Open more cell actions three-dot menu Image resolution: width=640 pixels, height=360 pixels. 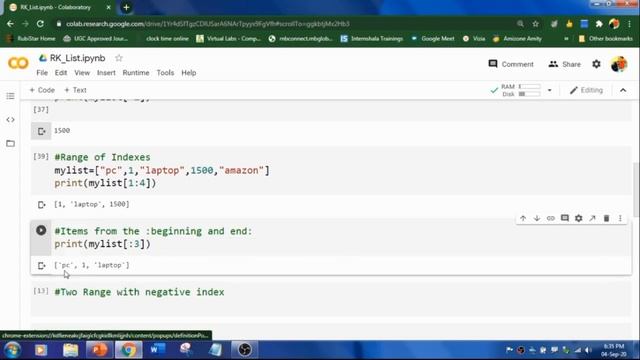(620, 218)
